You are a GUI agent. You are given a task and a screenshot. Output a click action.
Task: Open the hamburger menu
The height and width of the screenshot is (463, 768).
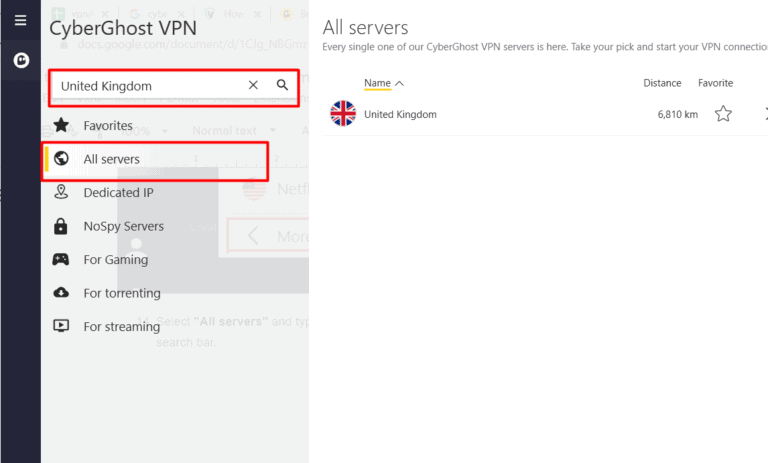click(x=20, y=20)
